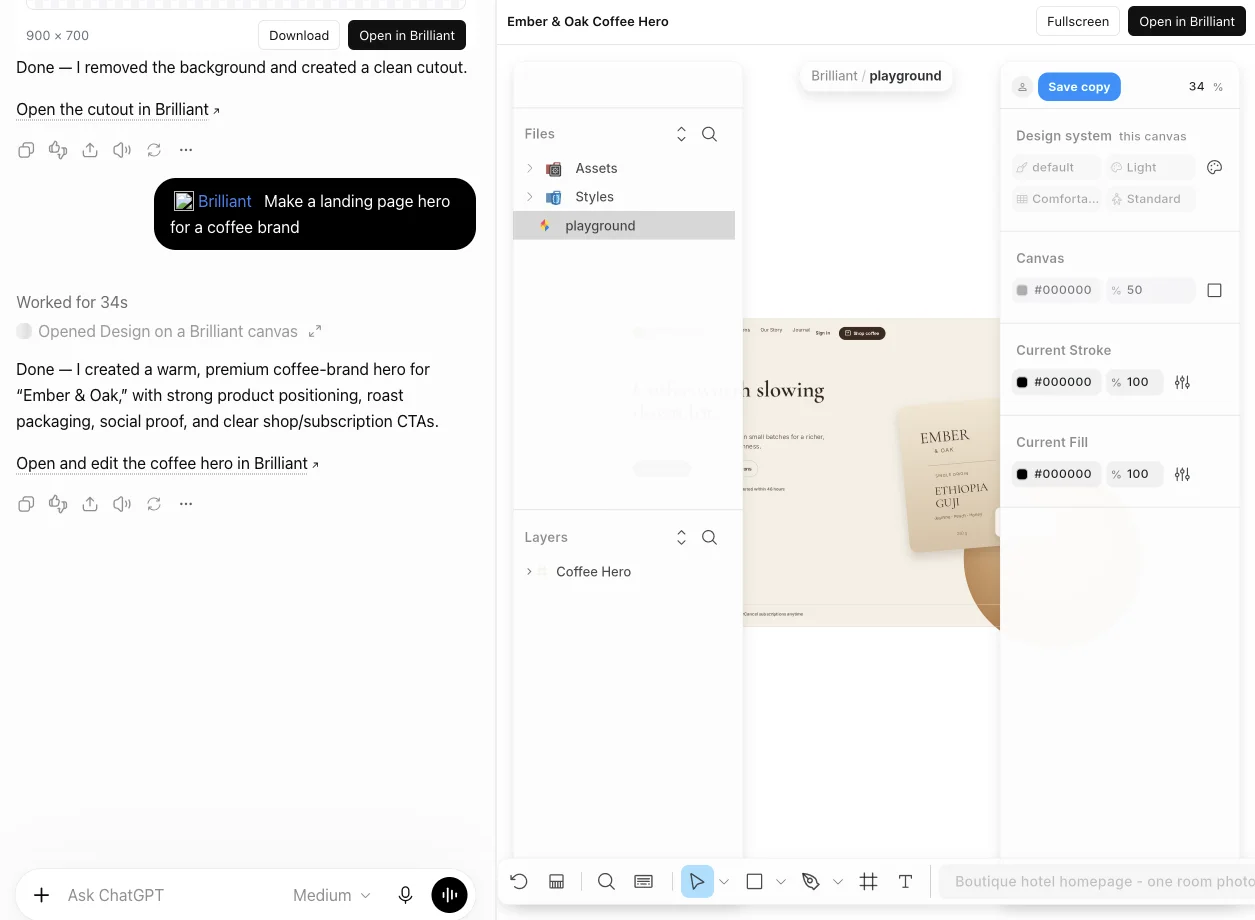Start dictation with the microphone icon

point(405,895)
